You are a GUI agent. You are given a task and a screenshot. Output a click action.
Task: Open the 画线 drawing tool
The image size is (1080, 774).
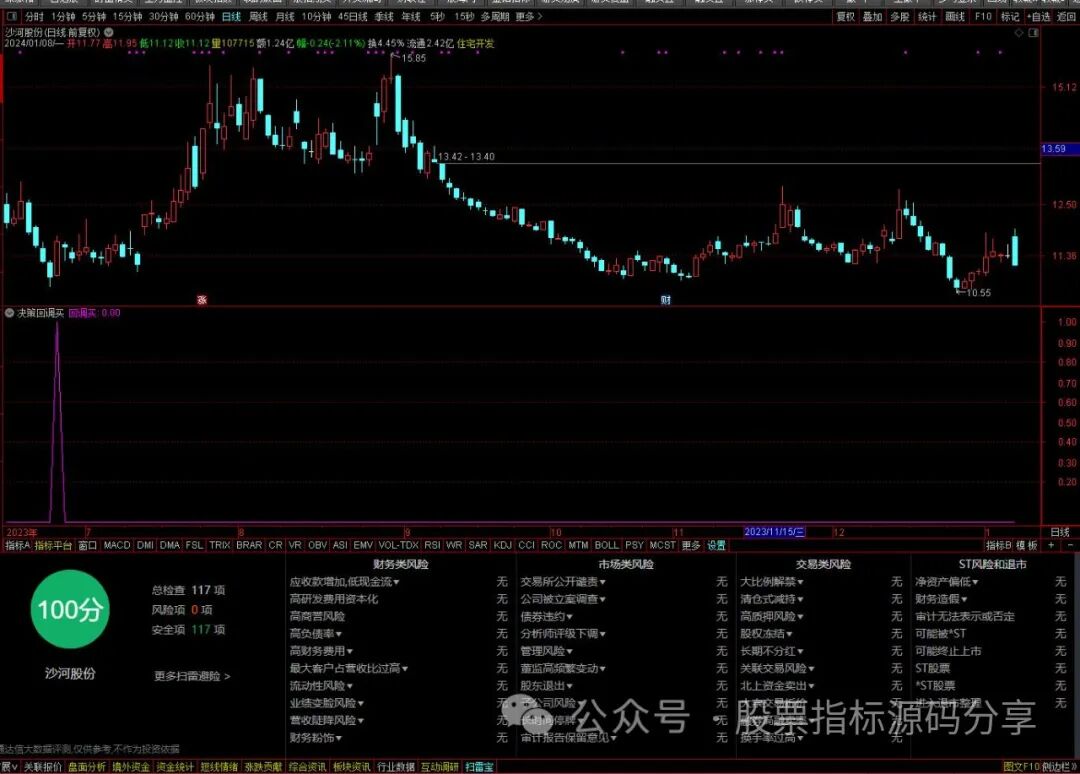tap(955, 17)
